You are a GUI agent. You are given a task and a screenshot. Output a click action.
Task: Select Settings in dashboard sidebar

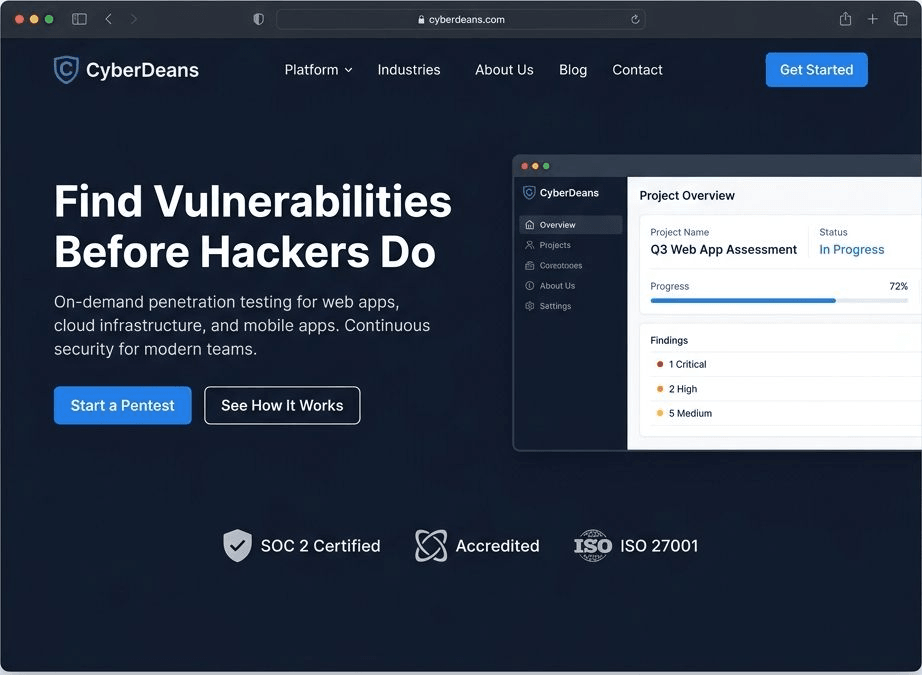pyautogui.click(x=570, y=306)
